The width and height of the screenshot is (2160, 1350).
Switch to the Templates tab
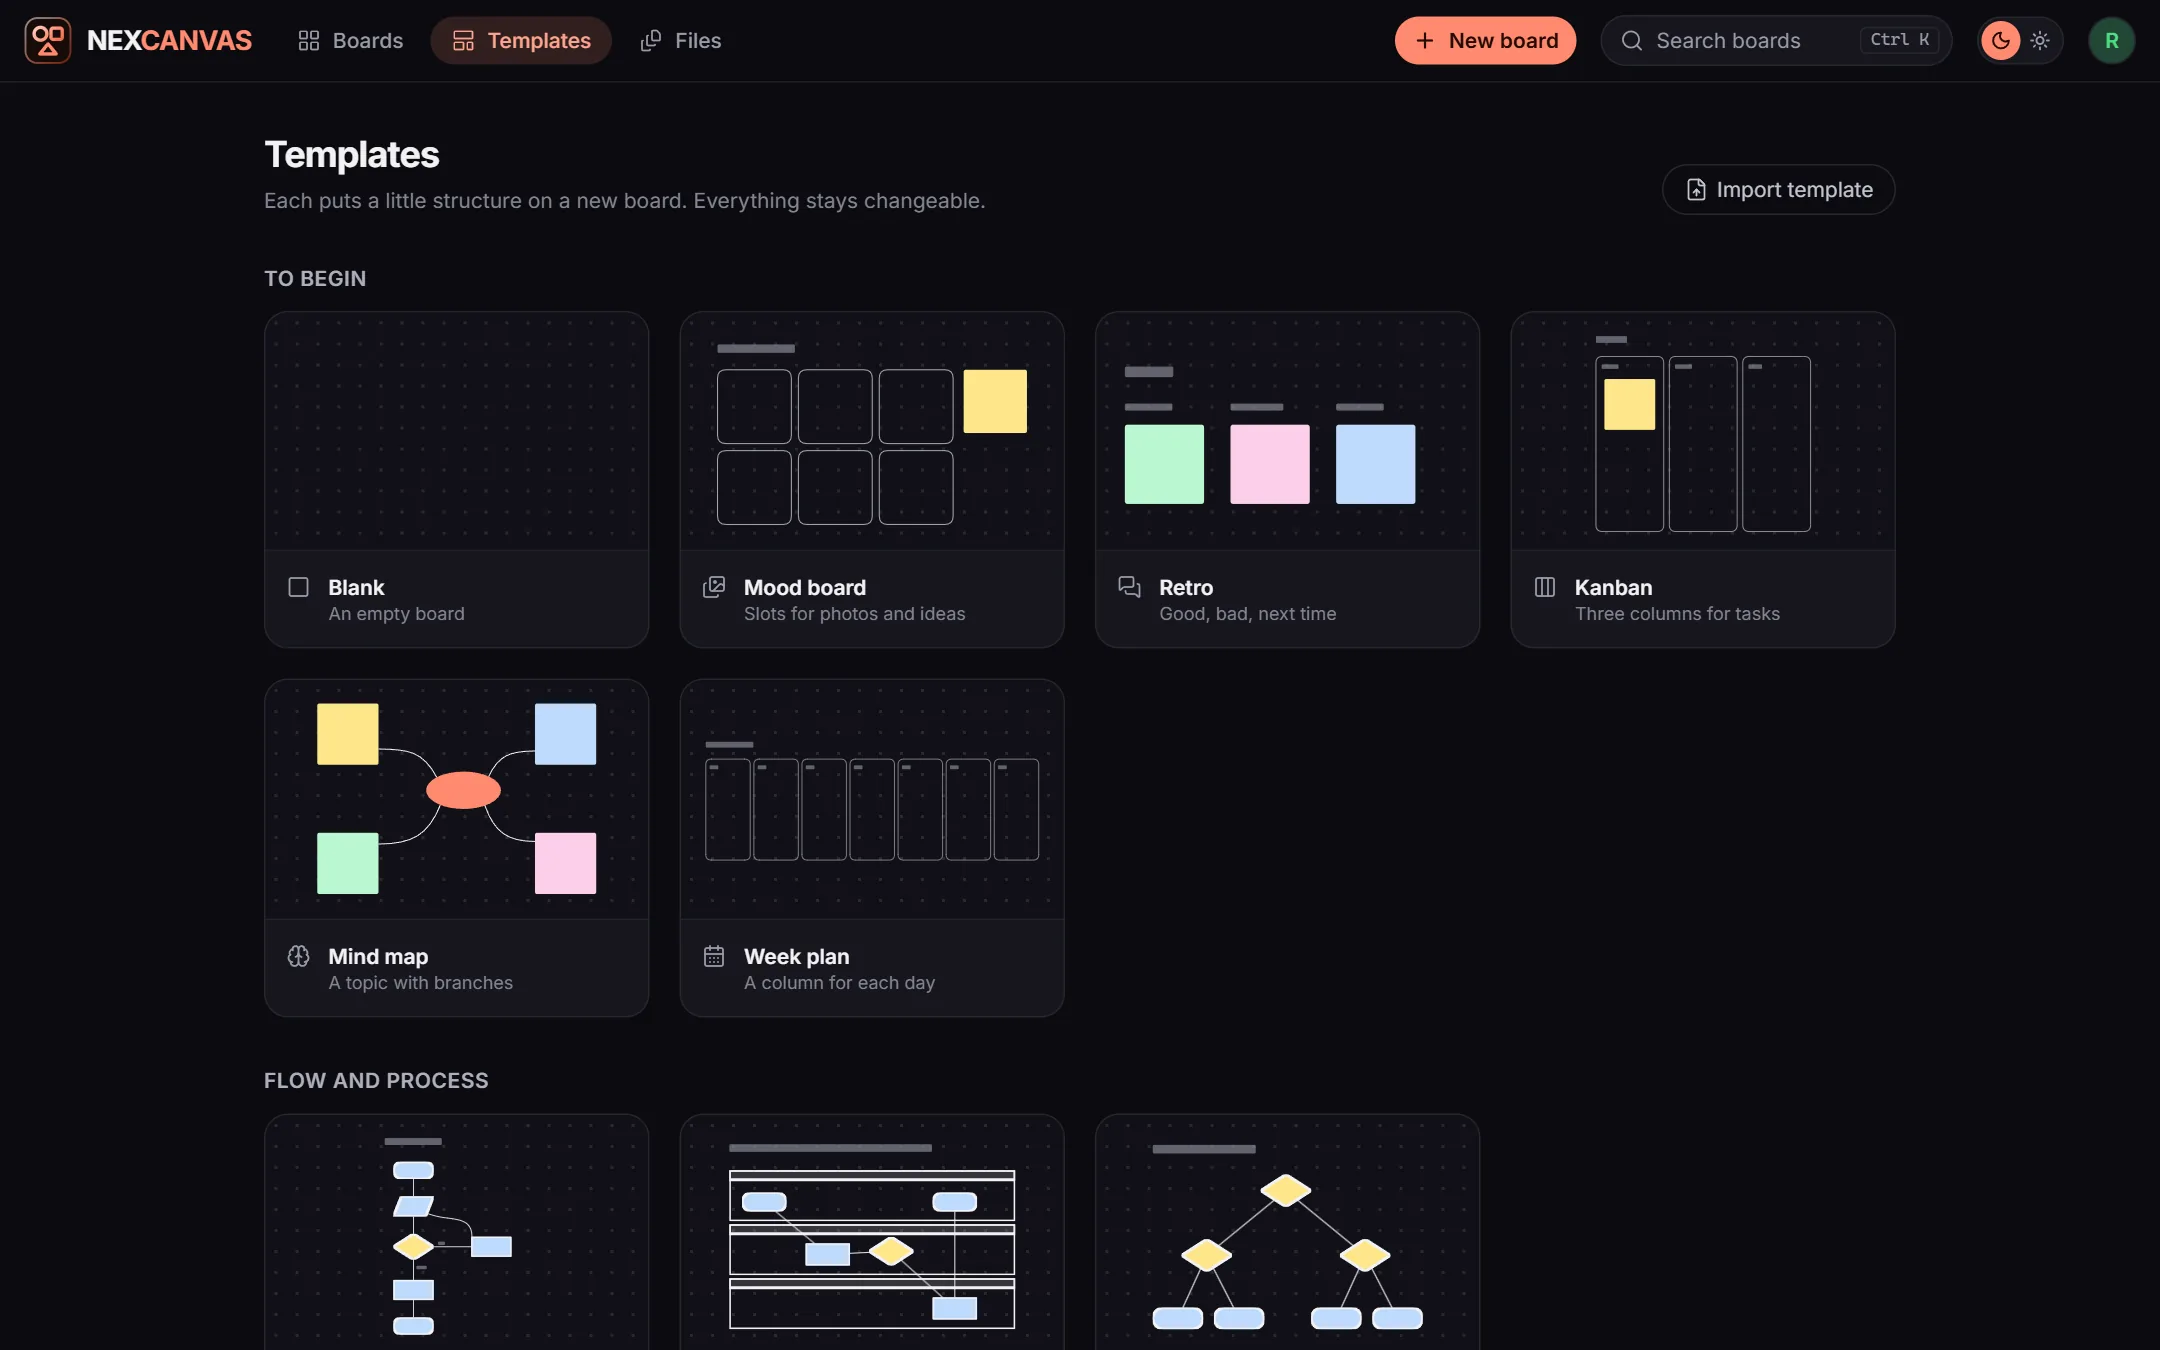tap(521, 40)
